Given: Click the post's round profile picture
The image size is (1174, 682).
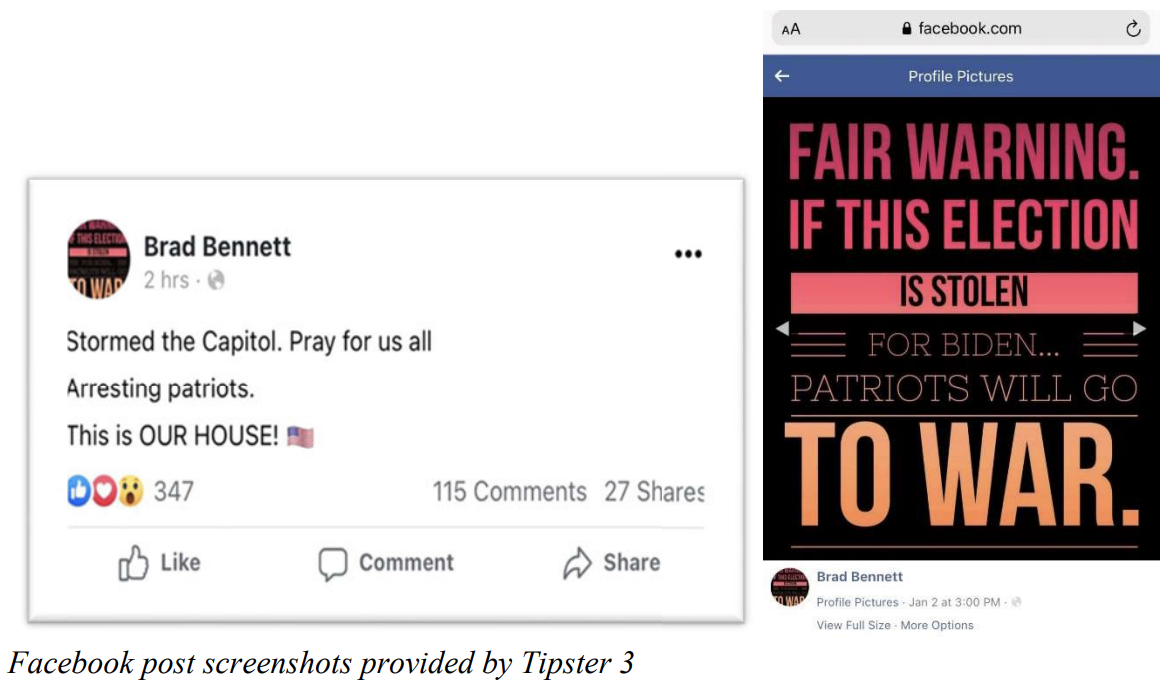Looking at the screenshot, I should click(x=98, y=258).
